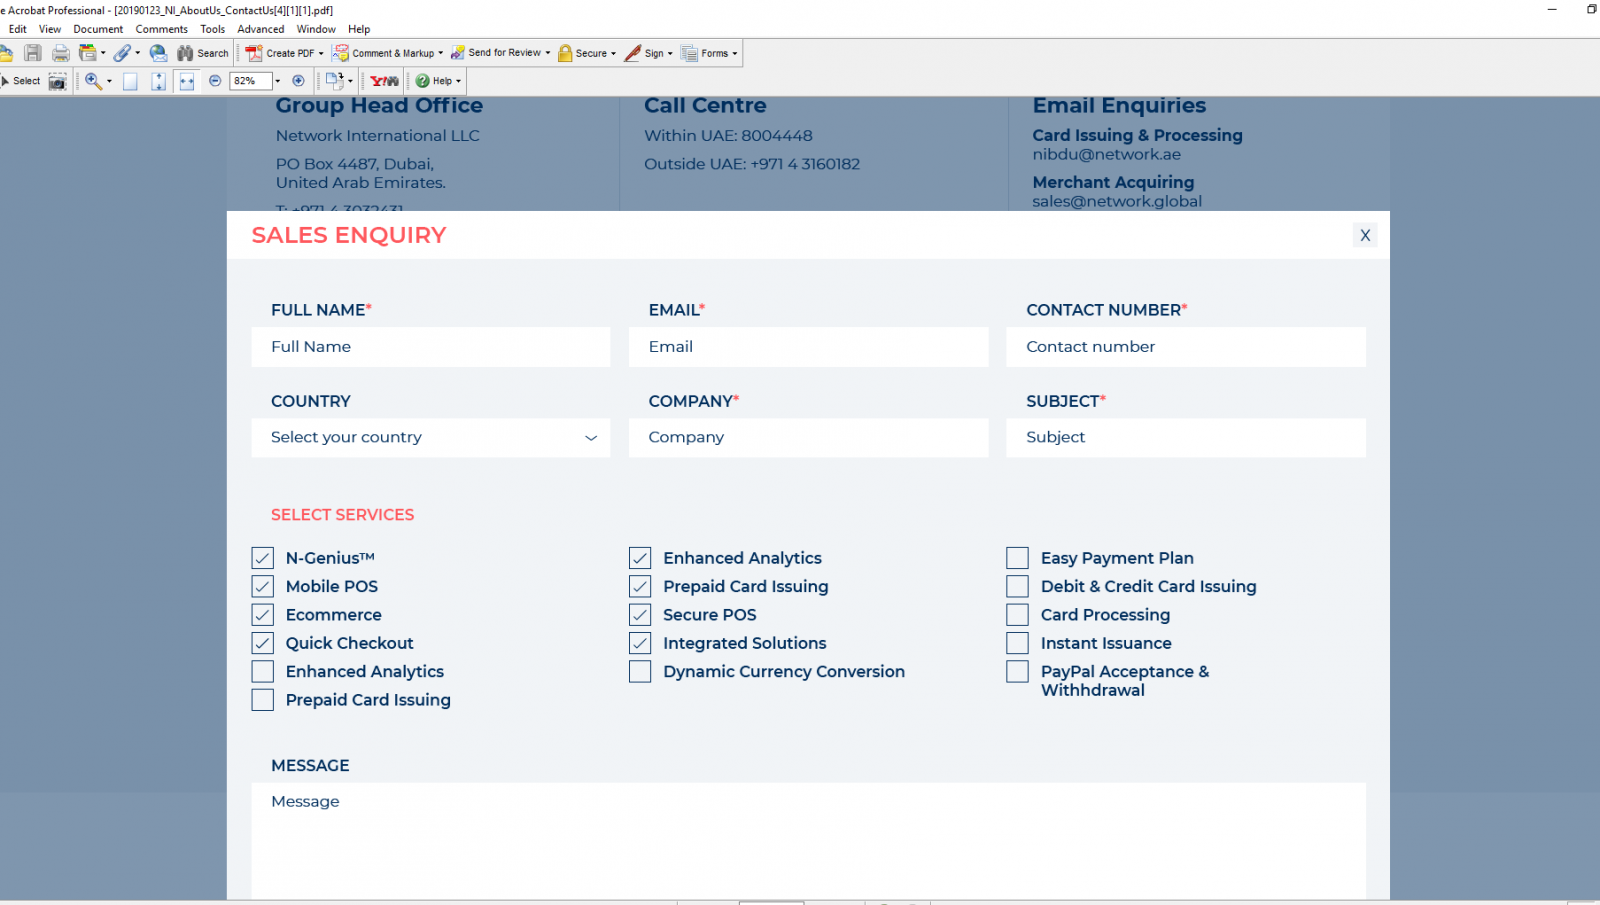Expand the Comment & Markup dropdown arrow
This screenshot has height=905, width=1600.
point(440,54)
